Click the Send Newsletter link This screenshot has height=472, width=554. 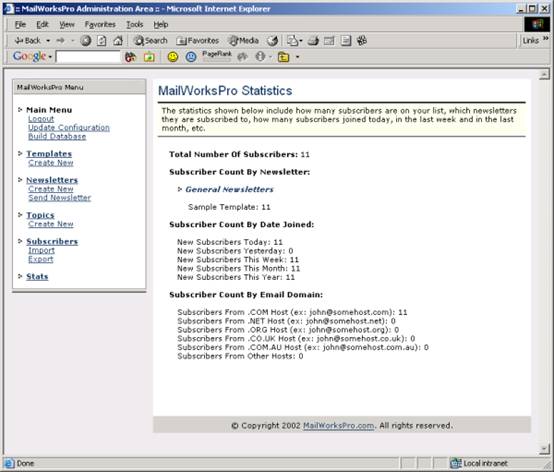[x=59, y=198]
